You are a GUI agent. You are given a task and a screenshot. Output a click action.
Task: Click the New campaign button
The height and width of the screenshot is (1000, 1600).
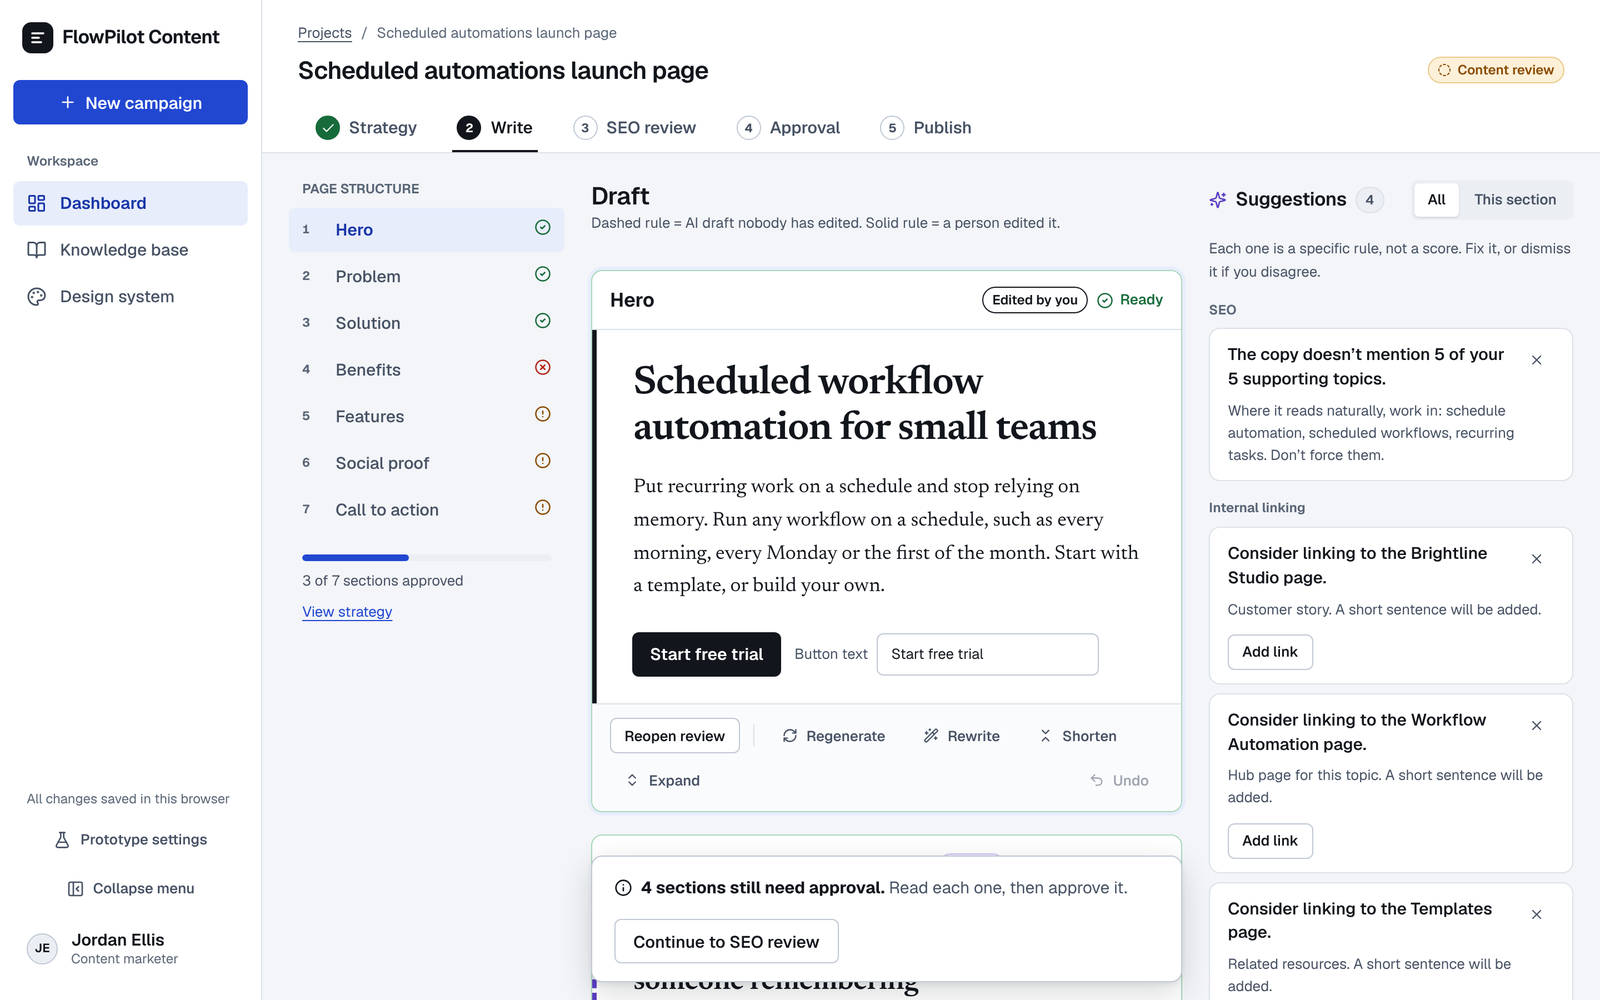[130, 102]
